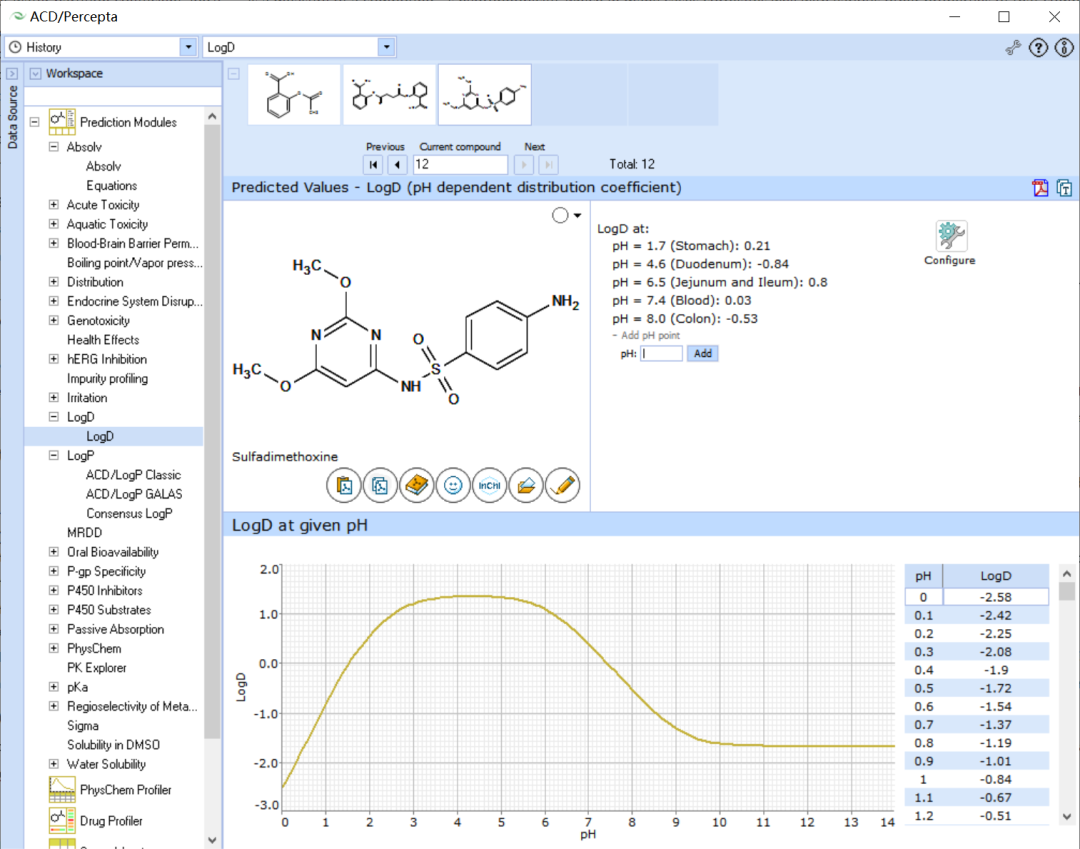Collapse the LogP tree node

[54, 455]
